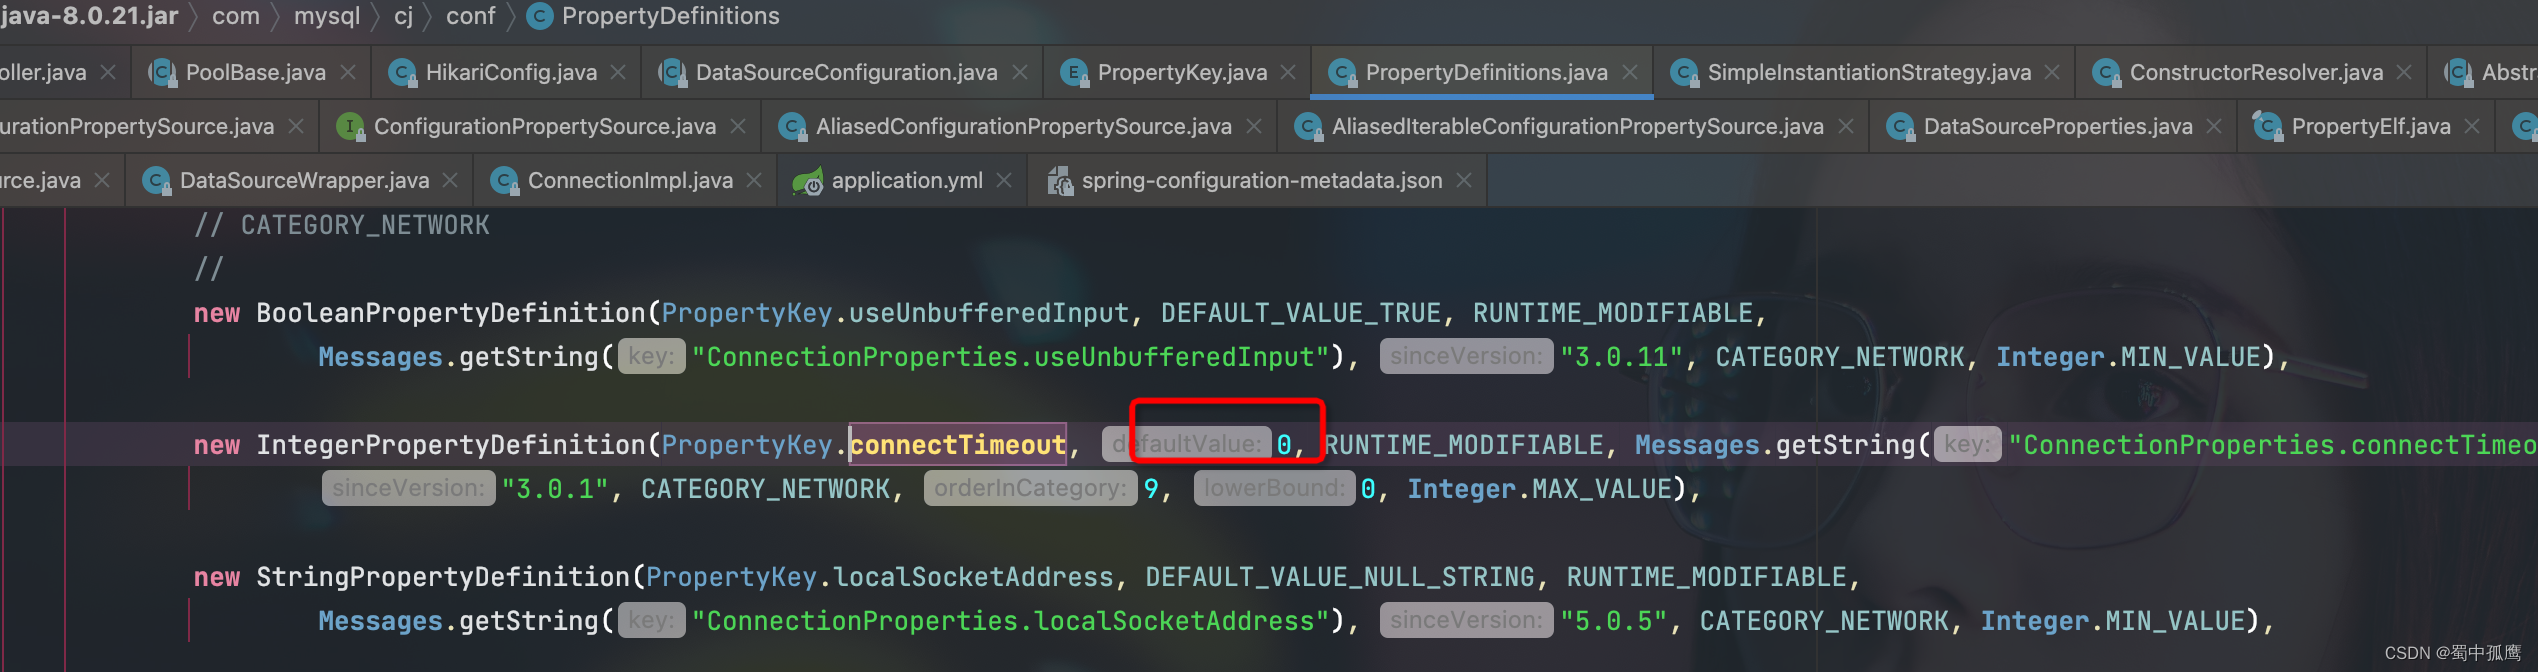
Task: Click the Spring leaf icon on application.yml
Action: (x=807, y=182)
